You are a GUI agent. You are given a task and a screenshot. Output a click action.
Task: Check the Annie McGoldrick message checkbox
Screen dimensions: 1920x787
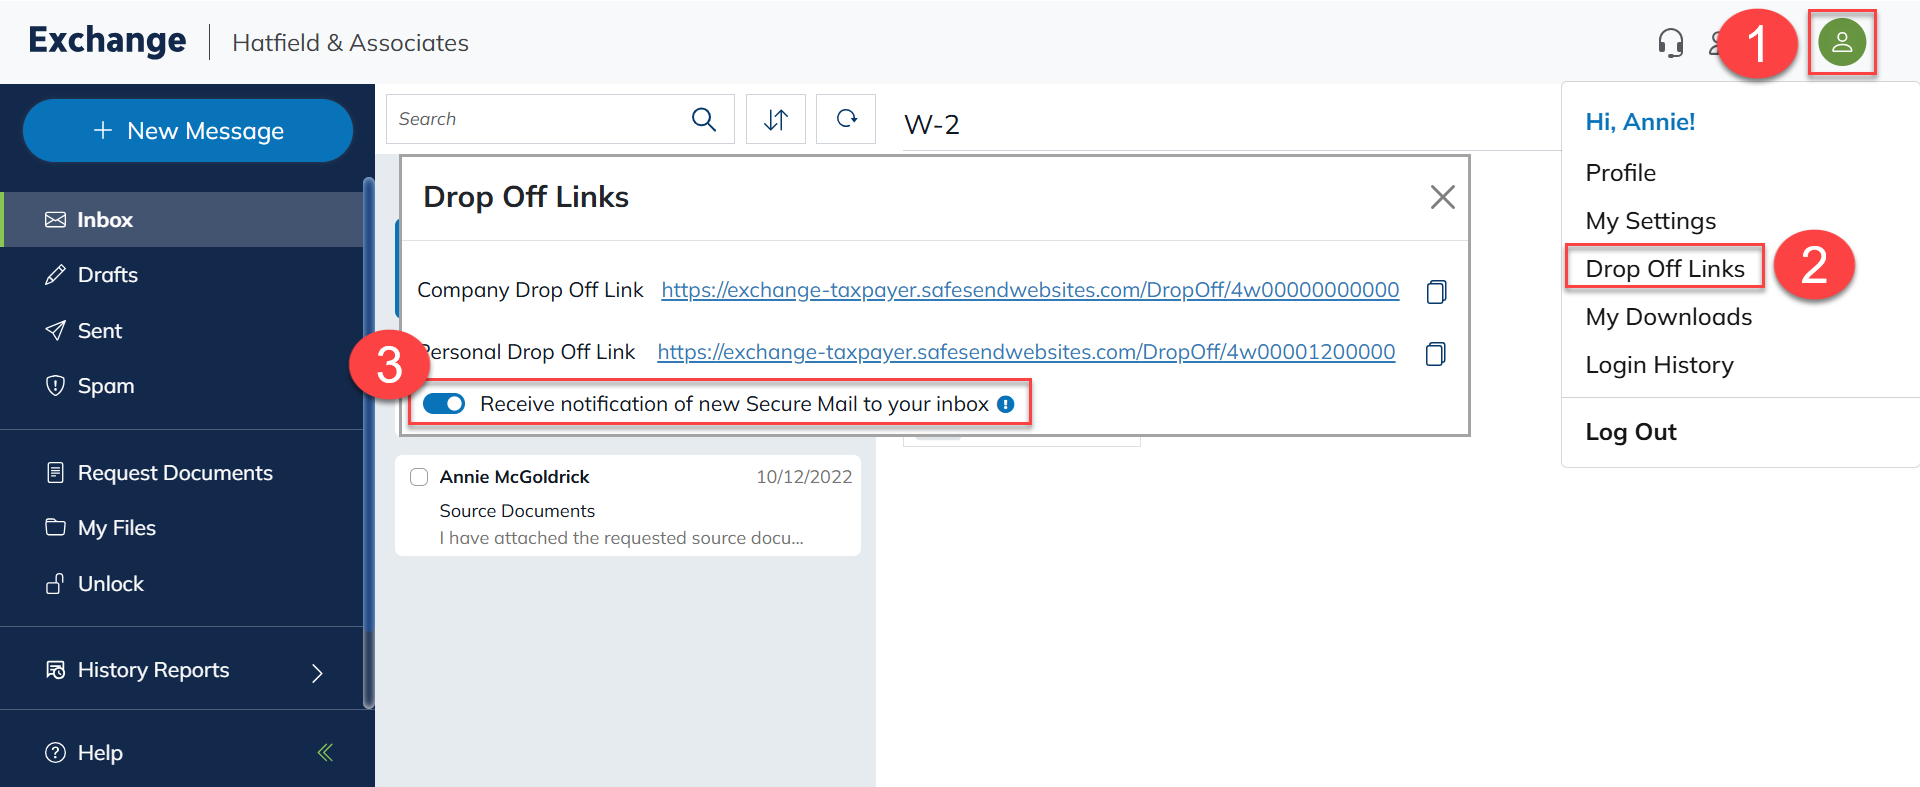(x=419, y=477)
